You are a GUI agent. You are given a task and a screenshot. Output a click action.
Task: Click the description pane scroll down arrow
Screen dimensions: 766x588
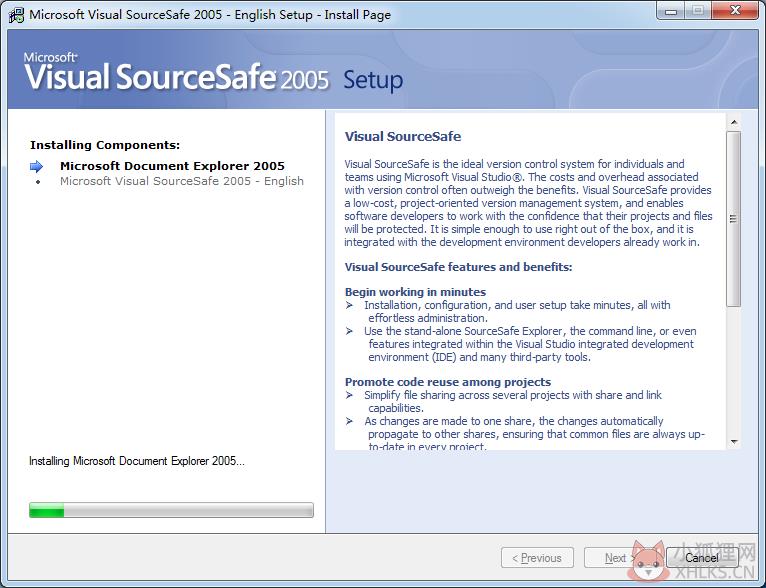733,441
